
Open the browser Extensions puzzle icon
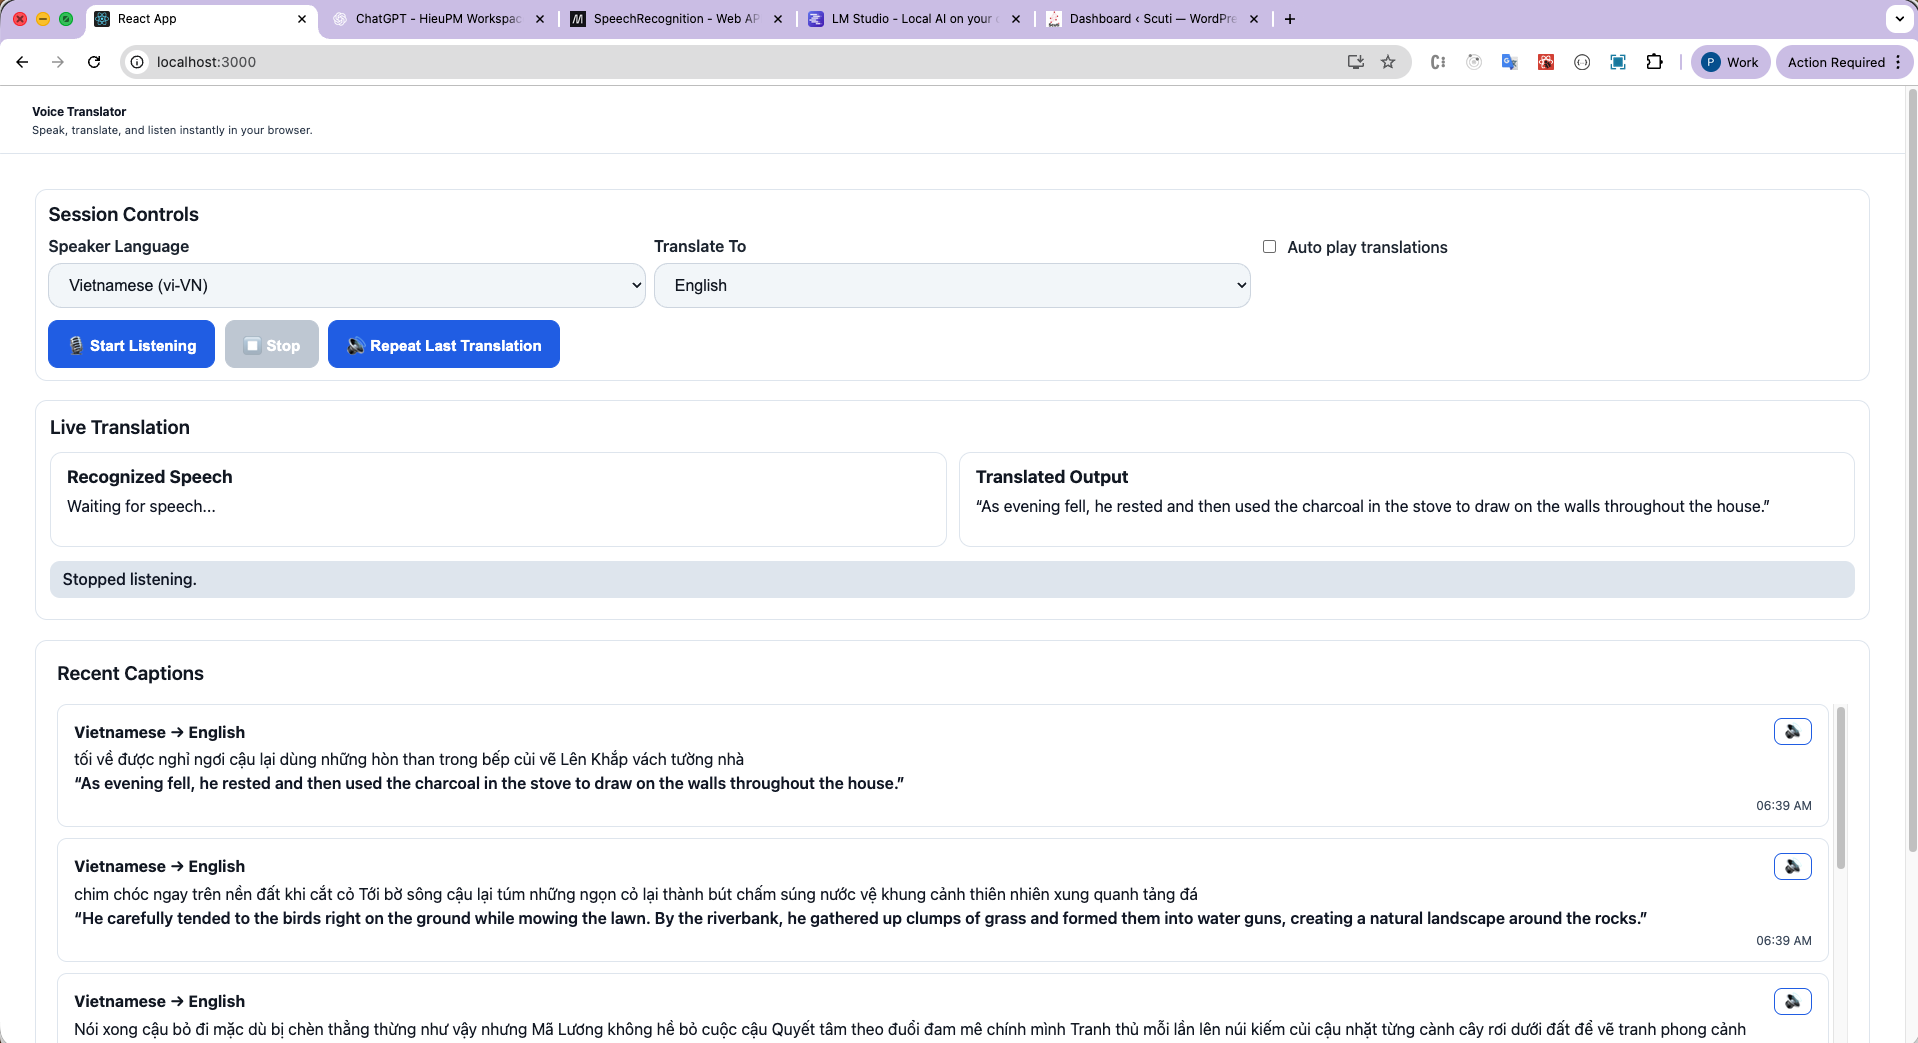pyautogui.click(x=1654, y=62)
